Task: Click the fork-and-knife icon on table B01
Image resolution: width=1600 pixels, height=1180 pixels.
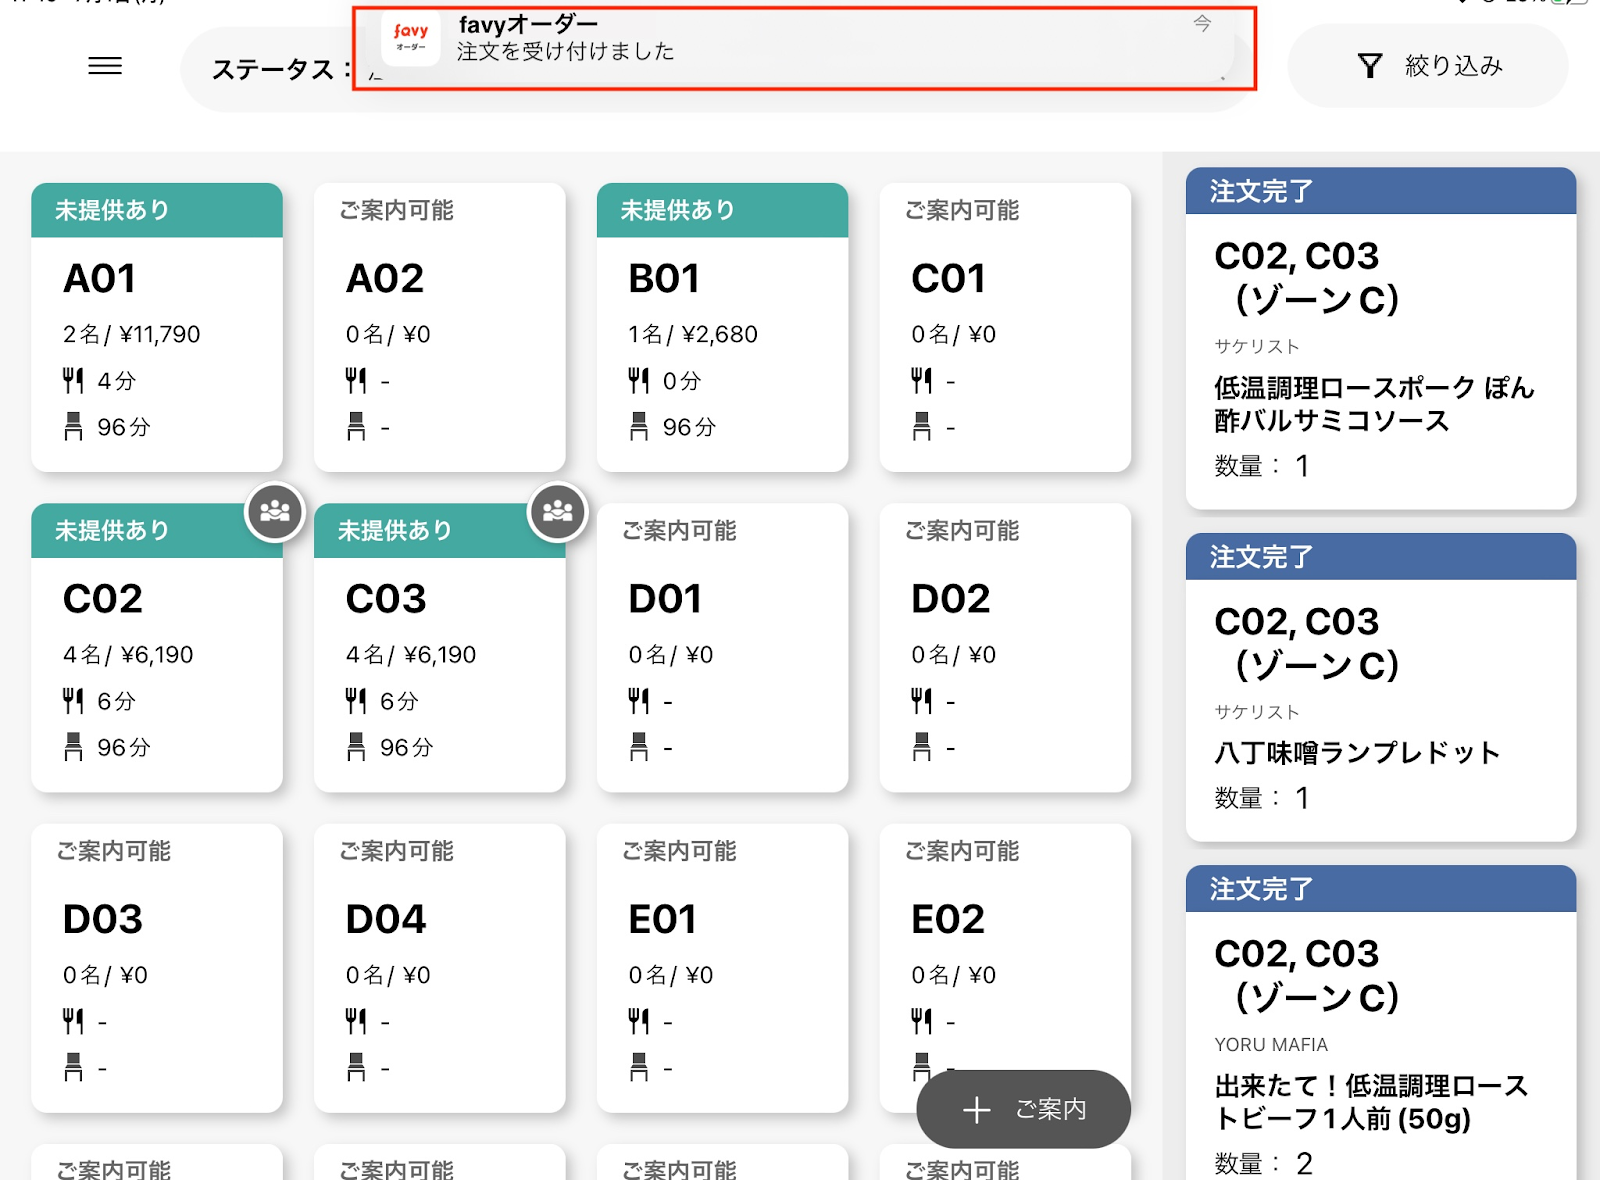Action: pyautogui.click(x=639, y=380)
